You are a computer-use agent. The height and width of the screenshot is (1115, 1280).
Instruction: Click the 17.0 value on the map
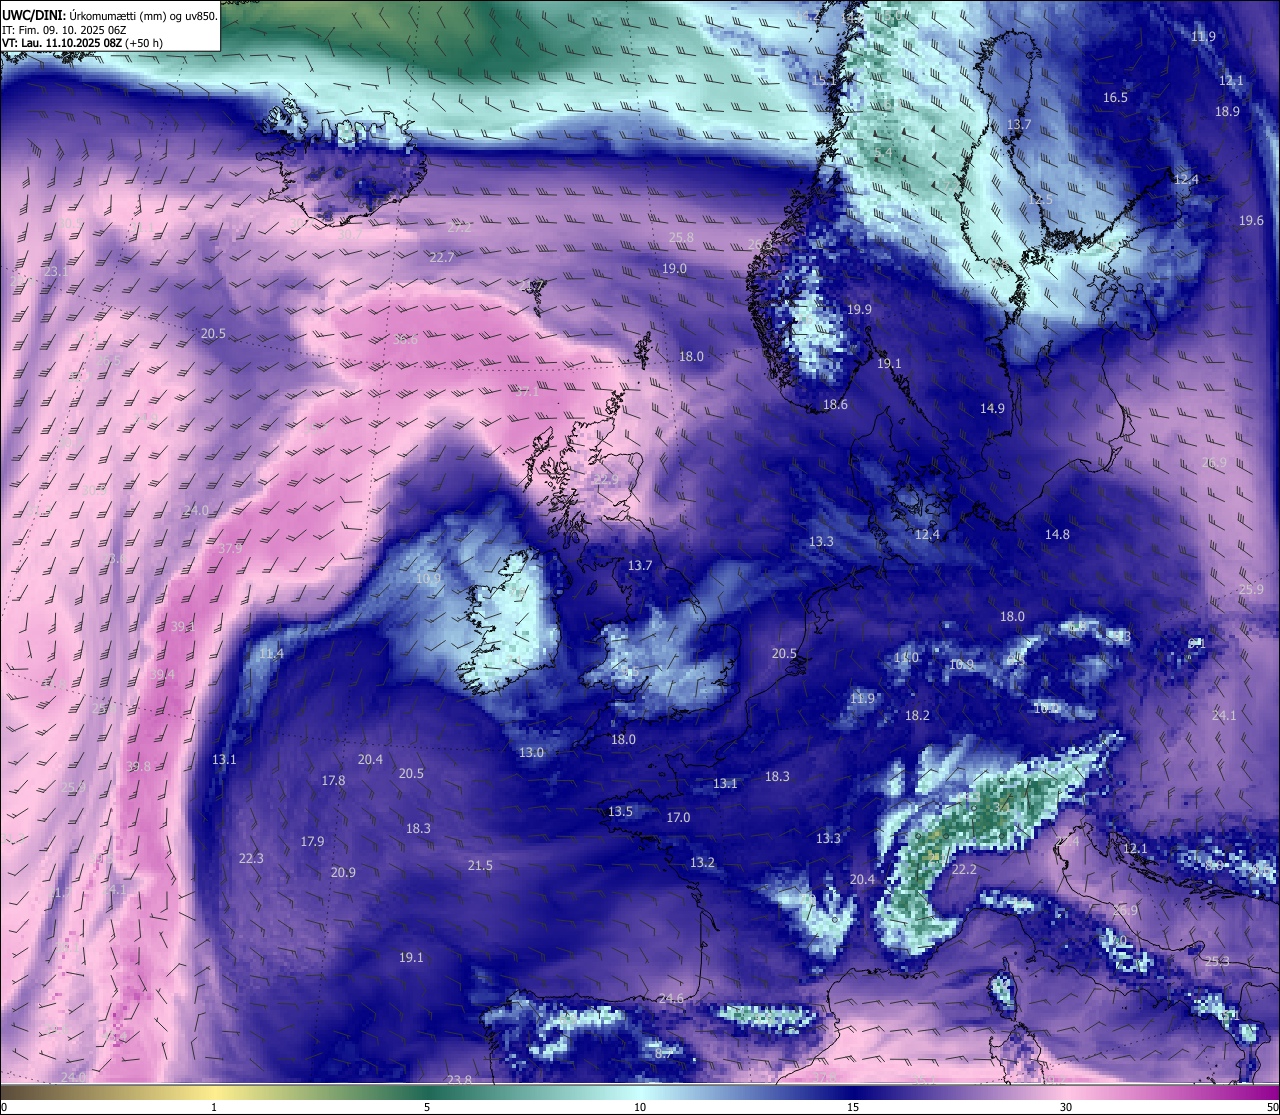click(678, 818)
